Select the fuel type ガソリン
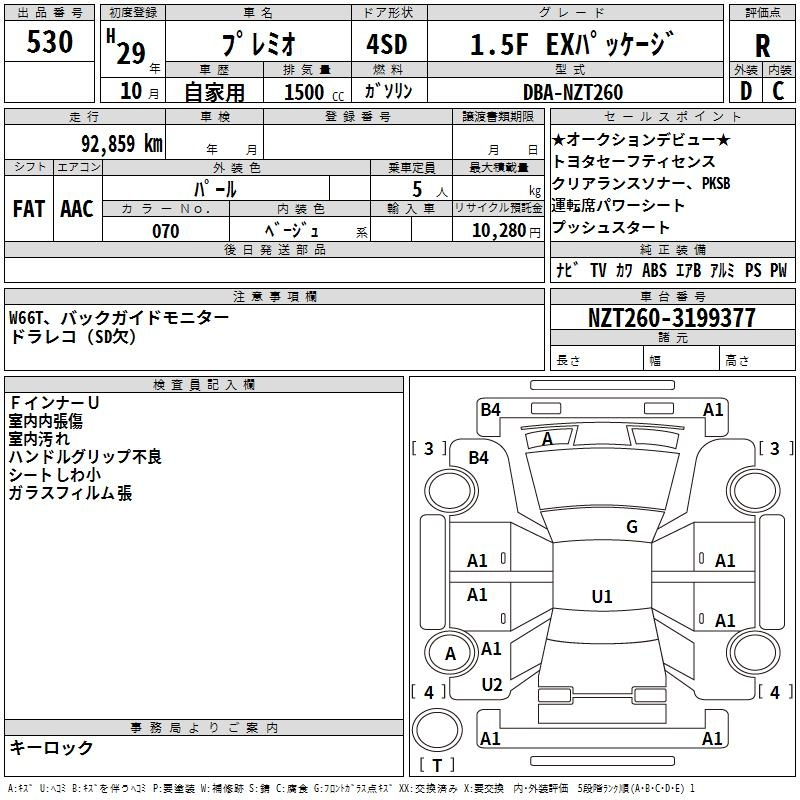Viewport: 800px width, 800px height. [x=388, y=91]
